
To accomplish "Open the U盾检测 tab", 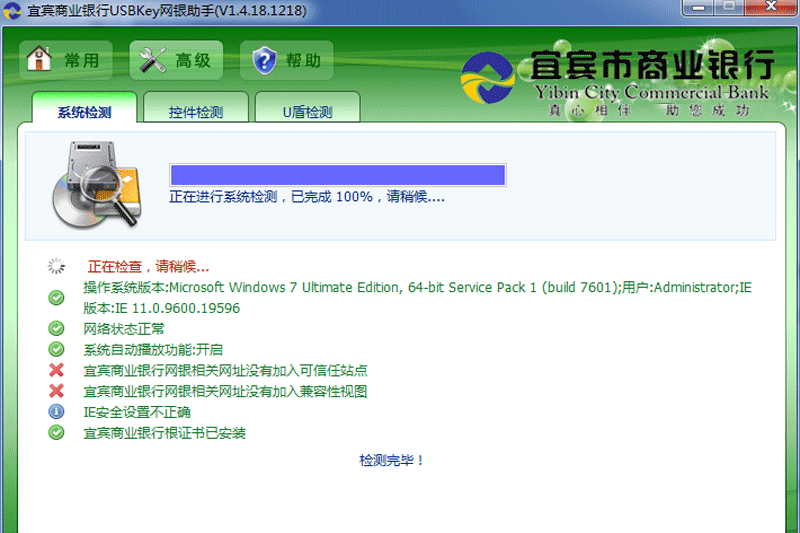I will (x=306, y=112).
